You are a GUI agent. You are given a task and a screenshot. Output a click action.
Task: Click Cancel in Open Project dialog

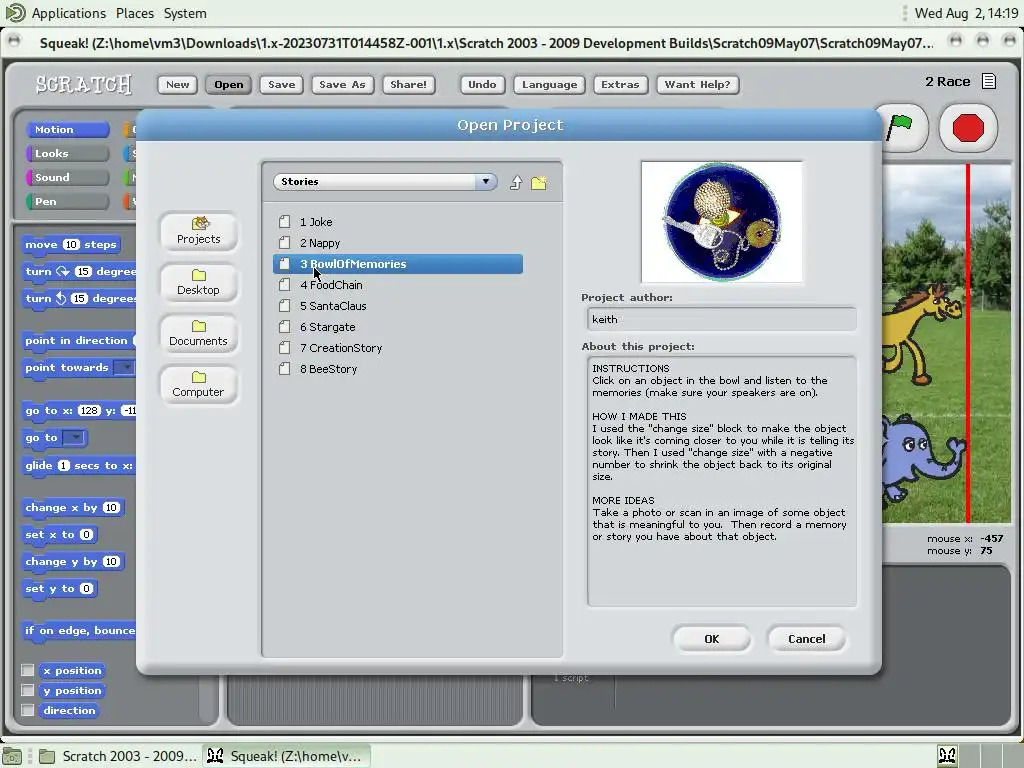(807, 639)
